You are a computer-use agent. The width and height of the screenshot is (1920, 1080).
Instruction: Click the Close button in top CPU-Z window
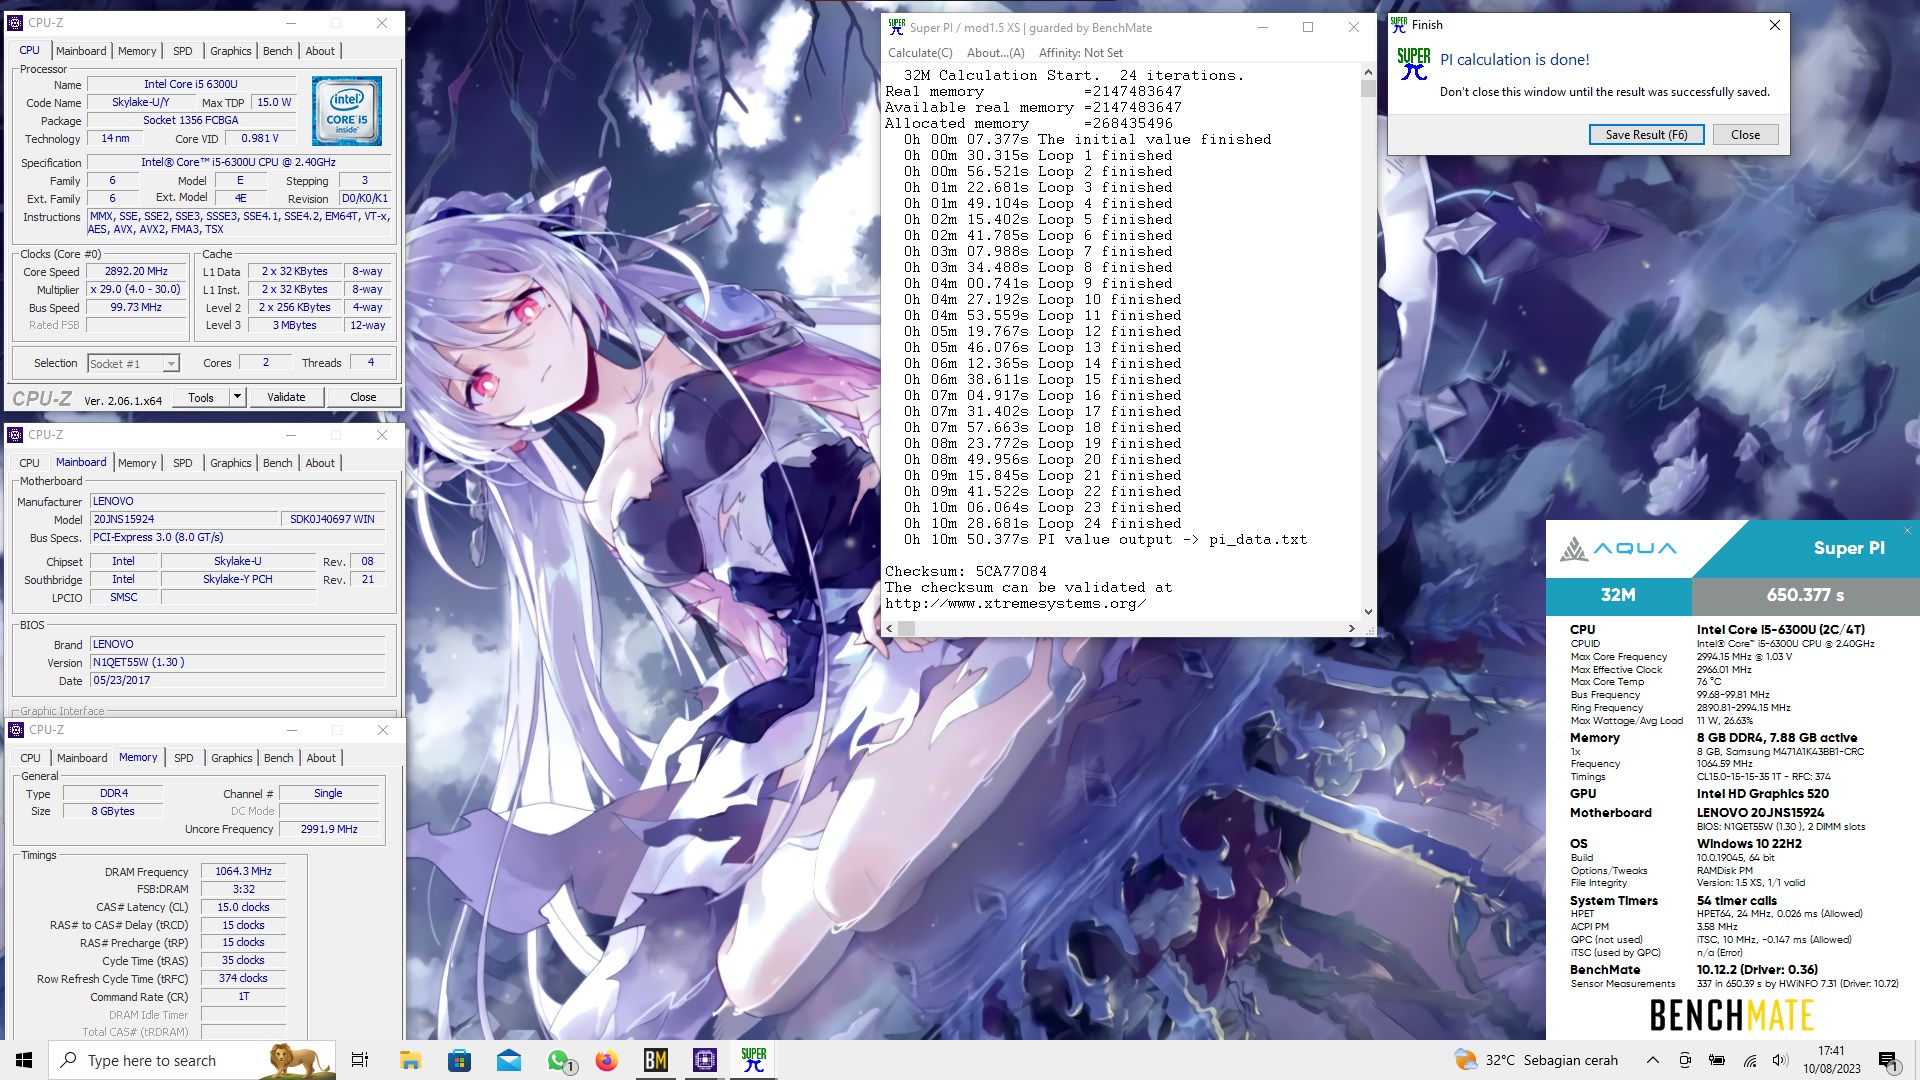[x=363, y=397]
